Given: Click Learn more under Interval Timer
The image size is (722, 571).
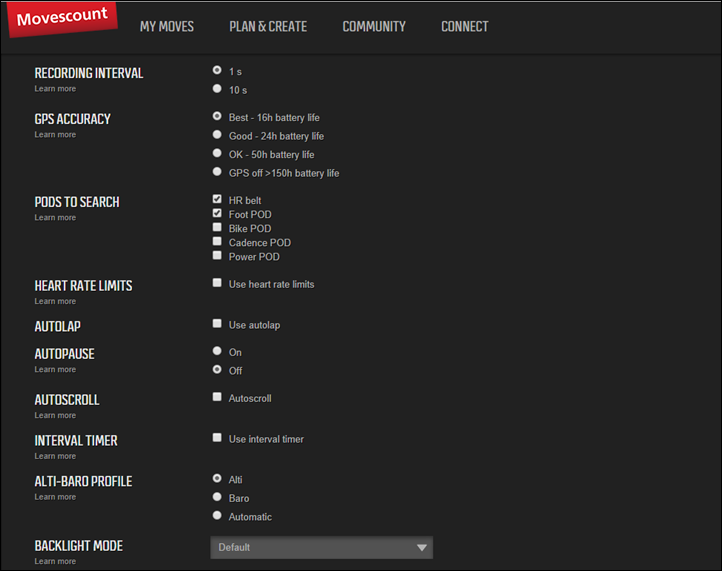Looking at the screenshot, I should point(55,456).
